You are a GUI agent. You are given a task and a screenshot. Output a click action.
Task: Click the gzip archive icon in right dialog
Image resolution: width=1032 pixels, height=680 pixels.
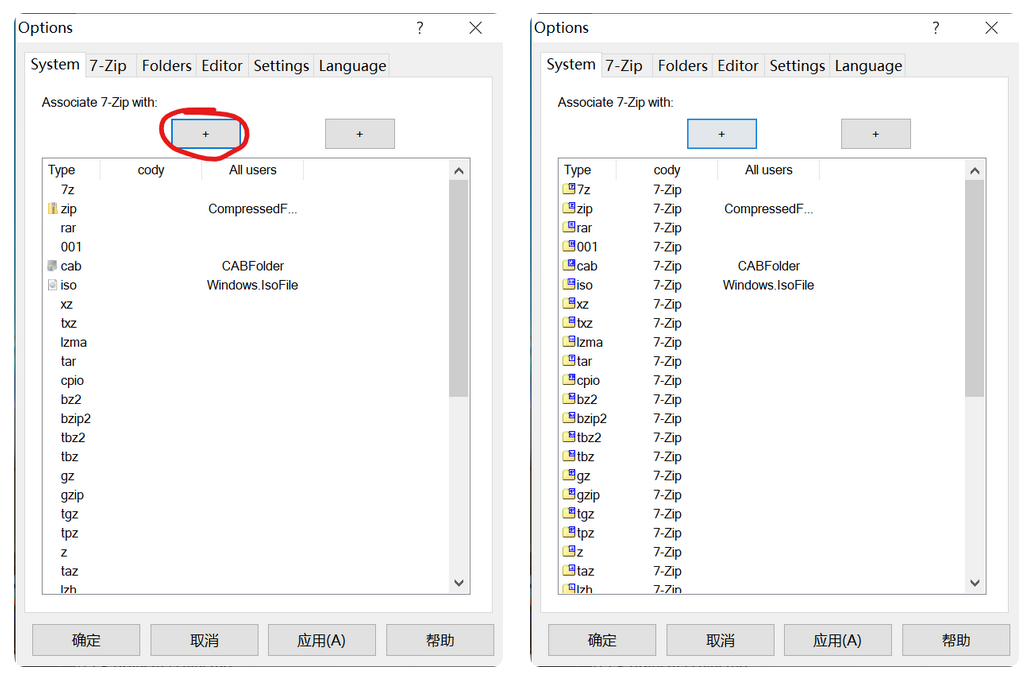coord(569,495)
